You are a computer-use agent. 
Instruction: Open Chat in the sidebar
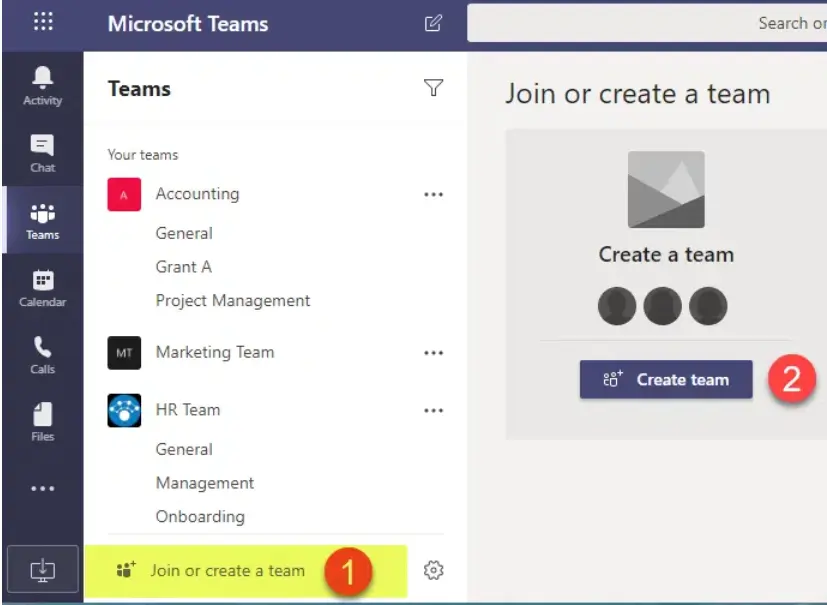coord(43,153)
